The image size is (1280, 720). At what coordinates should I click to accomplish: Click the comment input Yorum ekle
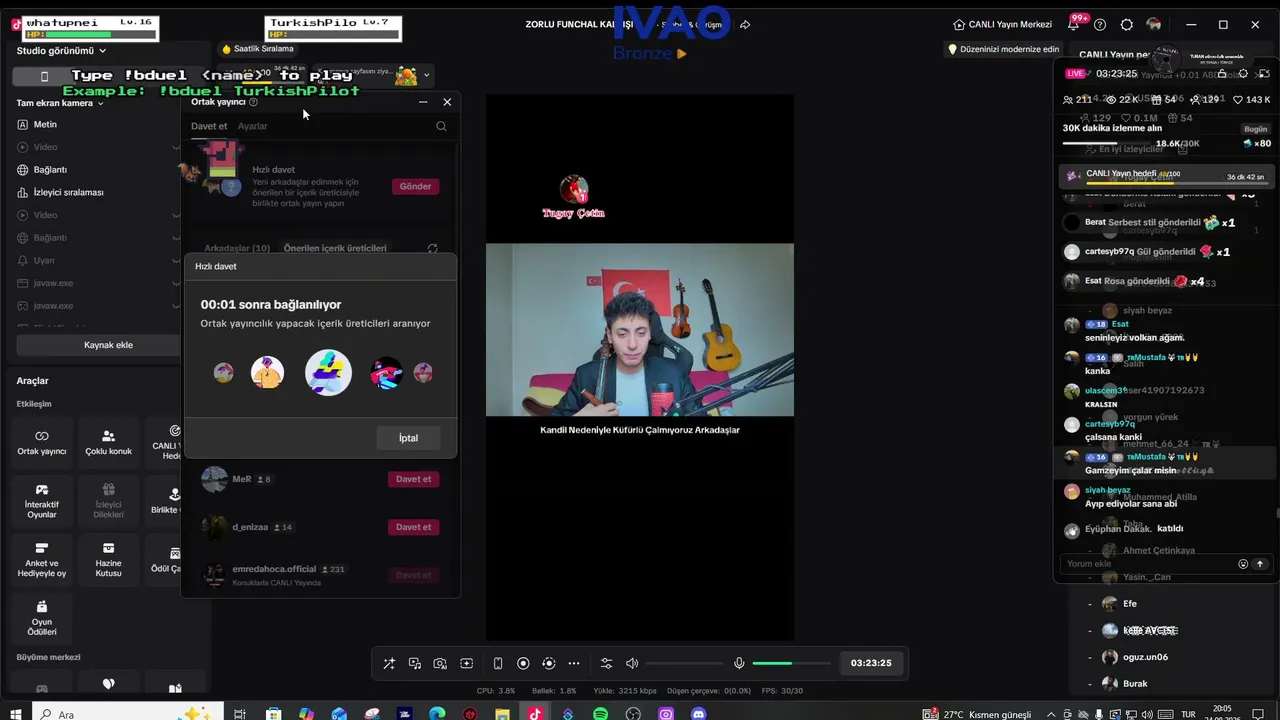coord(1150,564)
